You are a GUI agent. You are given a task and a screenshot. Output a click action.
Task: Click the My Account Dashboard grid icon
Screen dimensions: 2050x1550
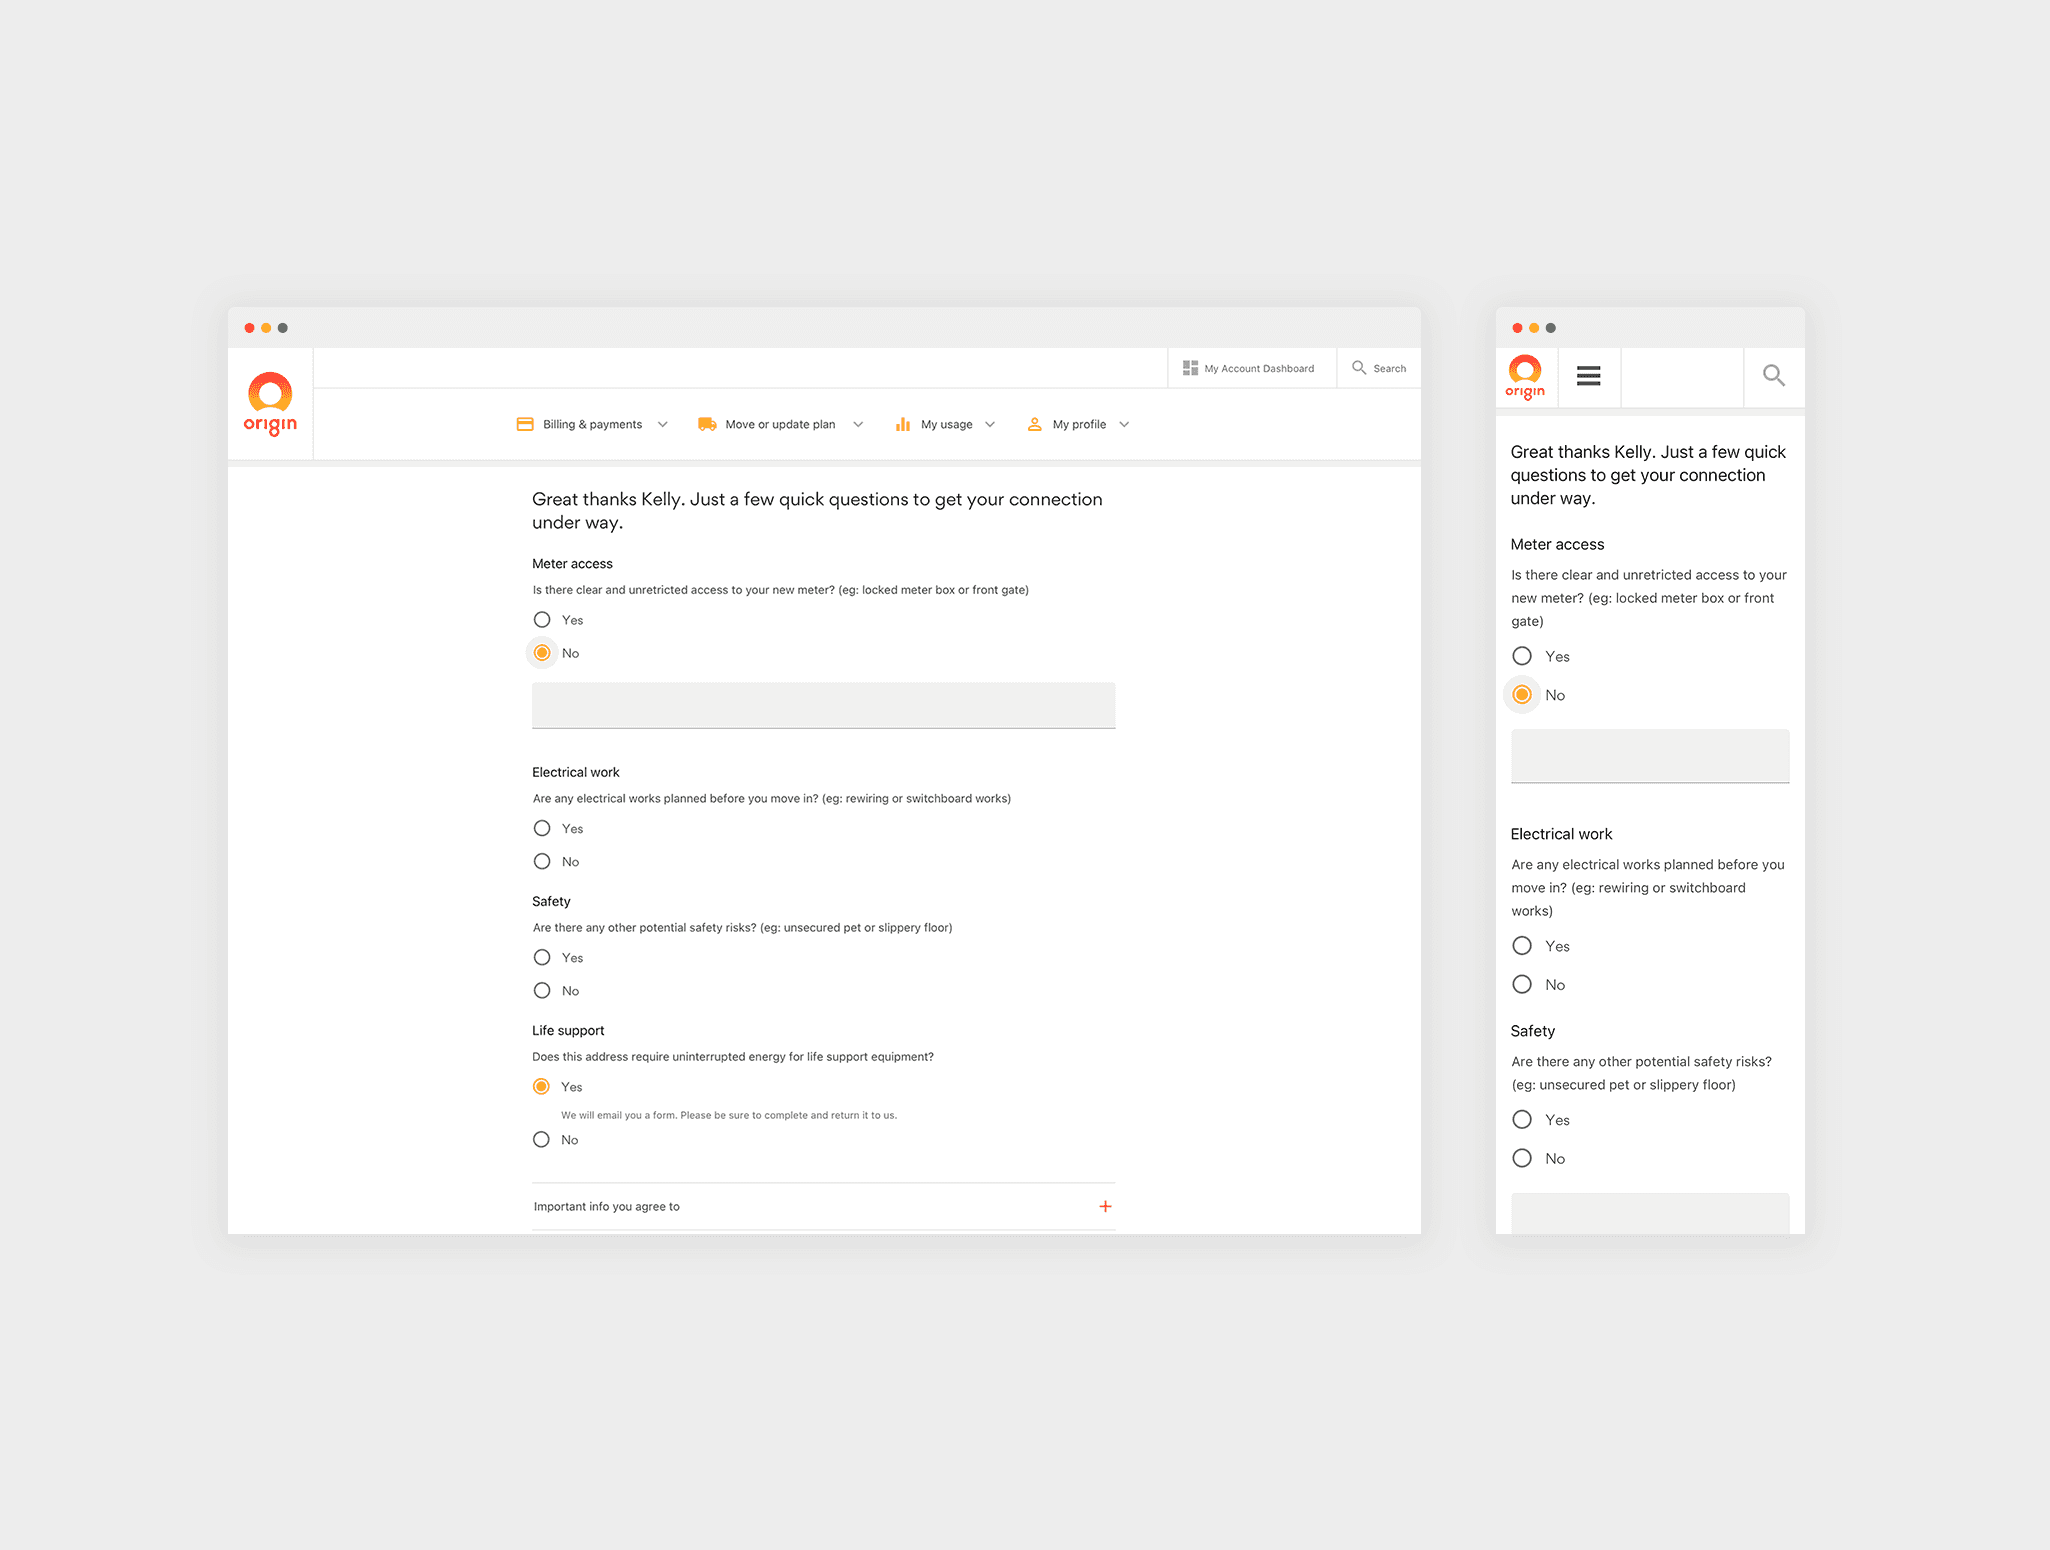coord(1190,368)
